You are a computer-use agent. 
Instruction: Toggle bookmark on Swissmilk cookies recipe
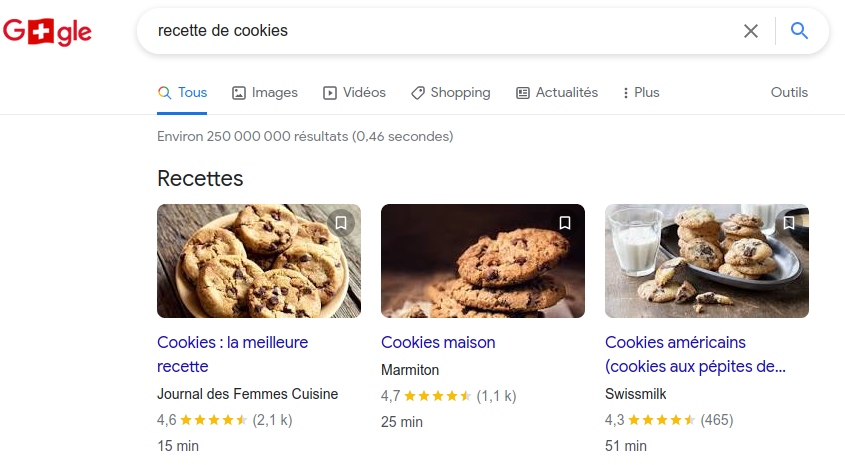(x=789, y=223)
